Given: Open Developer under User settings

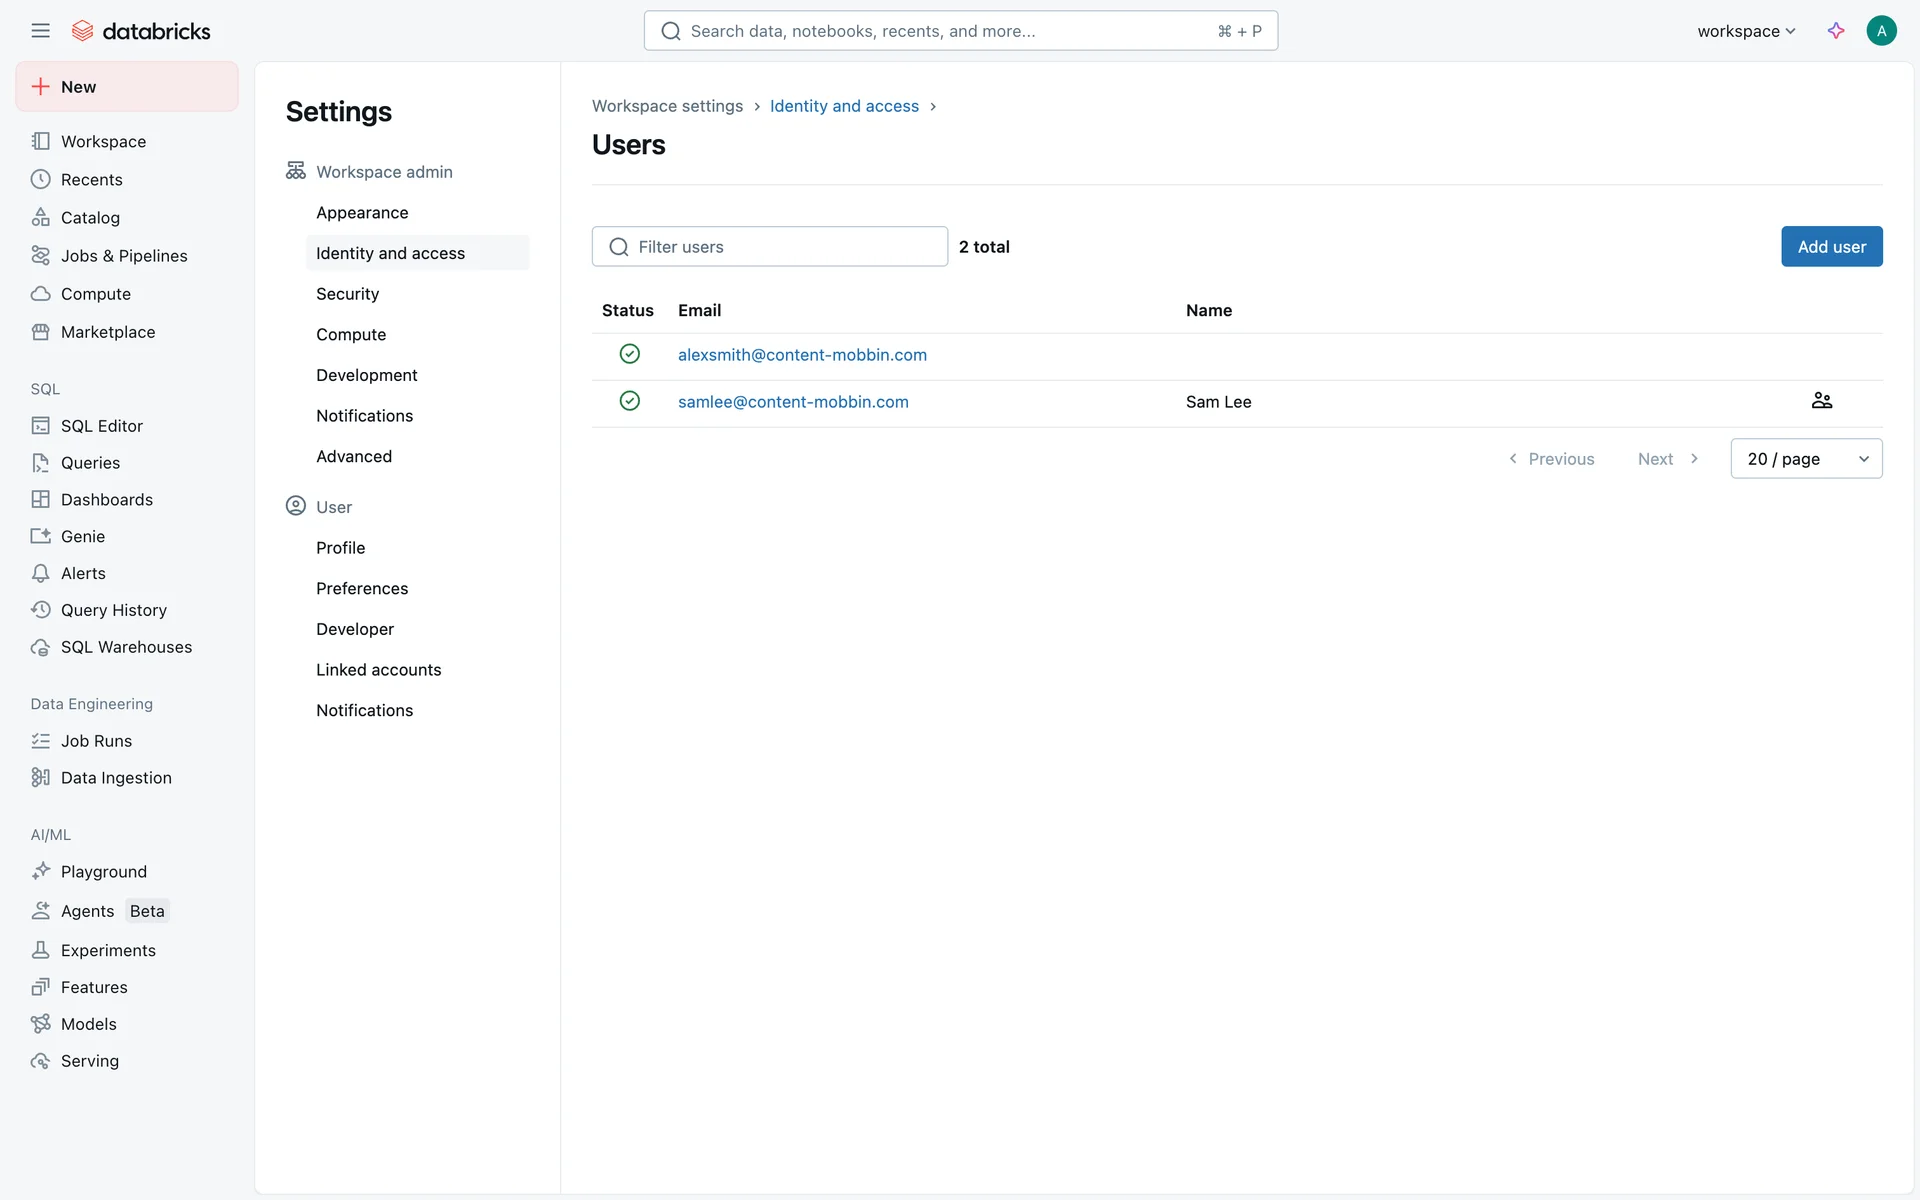Looking at the screenshot, I should [354, 629].
